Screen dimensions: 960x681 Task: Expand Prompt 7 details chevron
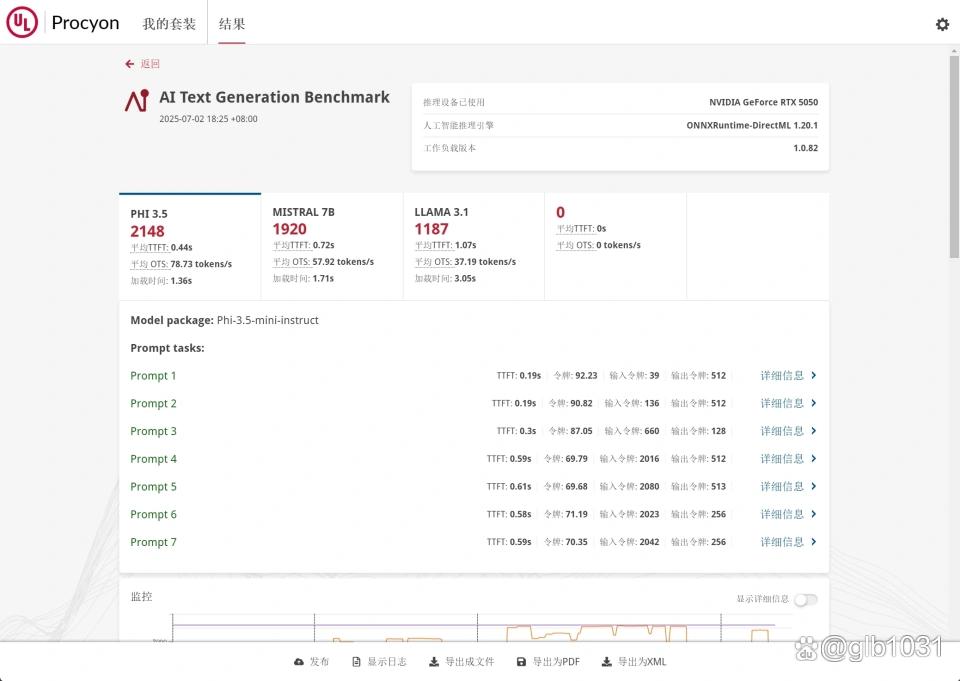click(x=814, y=542)
